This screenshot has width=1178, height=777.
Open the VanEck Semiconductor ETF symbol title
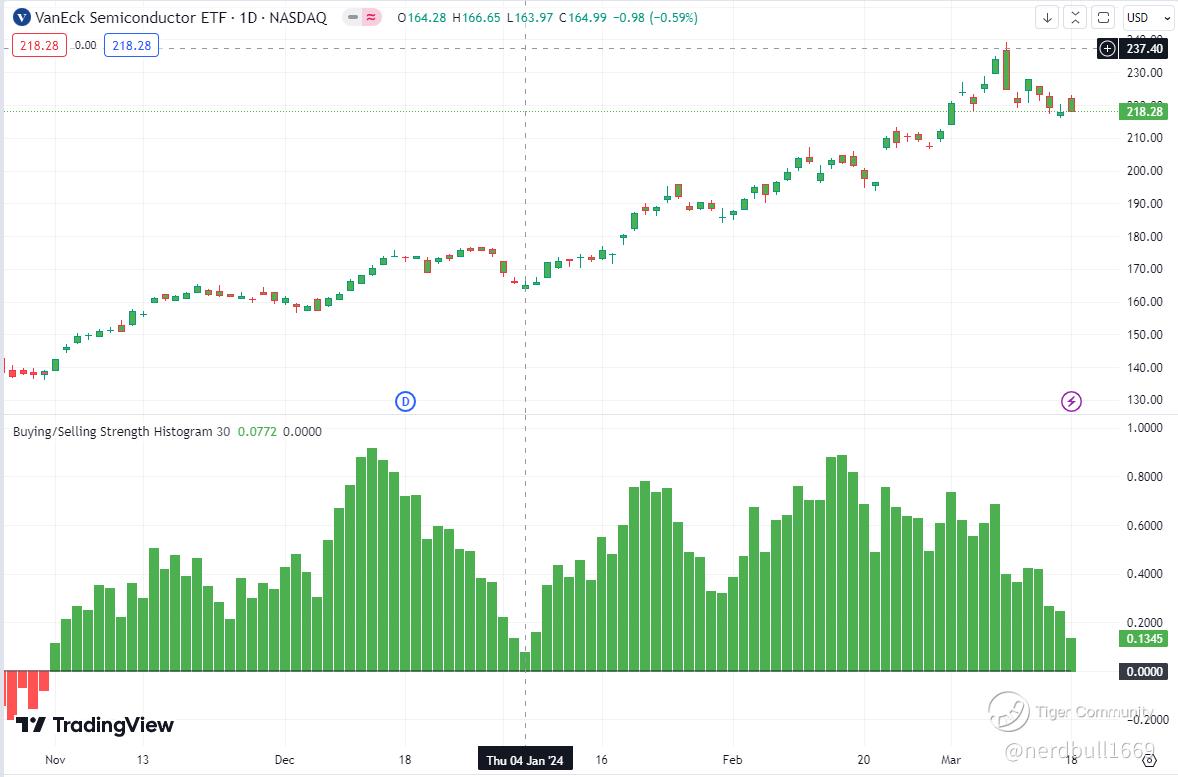pos(181,17)
